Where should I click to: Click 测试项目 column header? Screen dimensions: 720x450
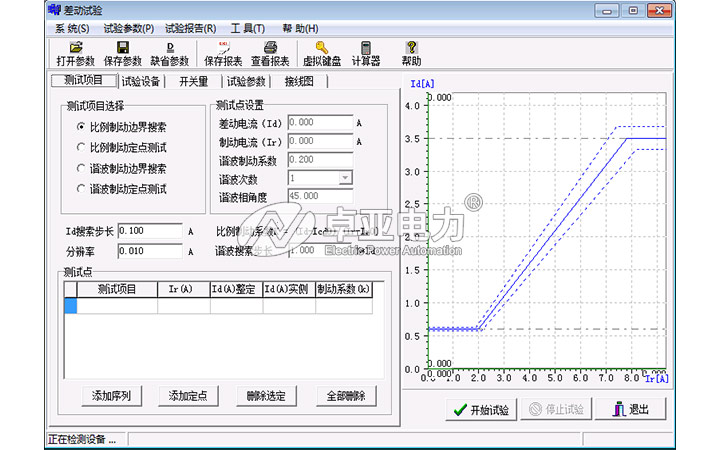pyautogui.click(x=117, y=289)
